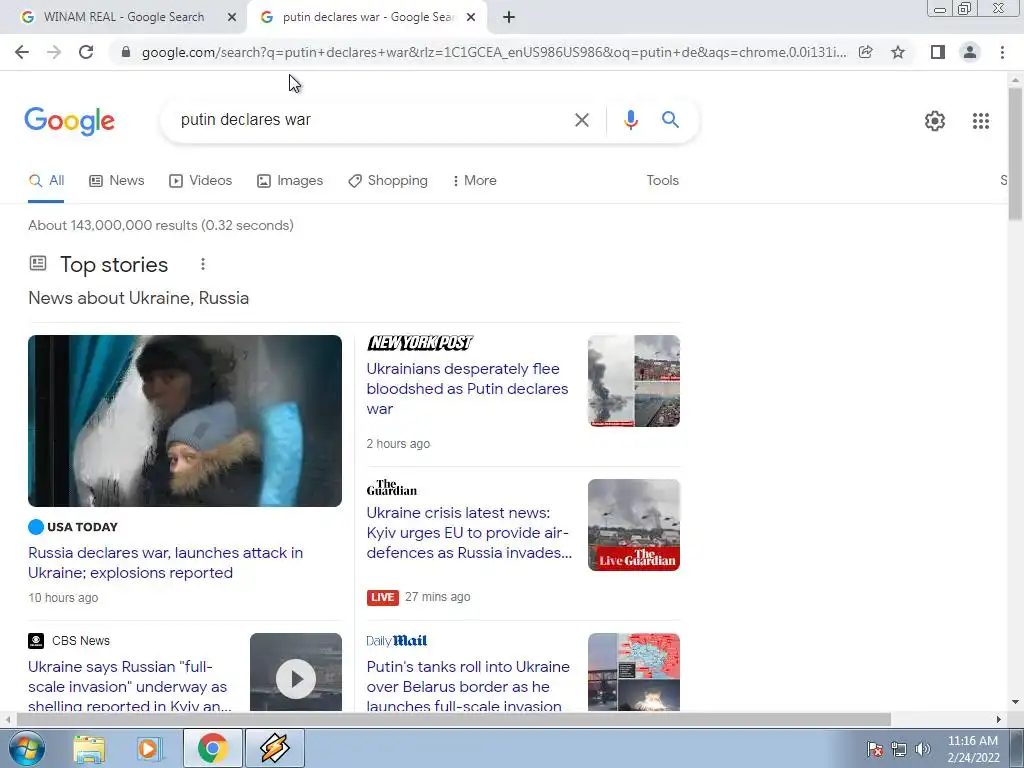Viewport: 1024px width, 768px height.
Task: Expand the More search categories
Action: pyautogui.click(x=475, y=181)
